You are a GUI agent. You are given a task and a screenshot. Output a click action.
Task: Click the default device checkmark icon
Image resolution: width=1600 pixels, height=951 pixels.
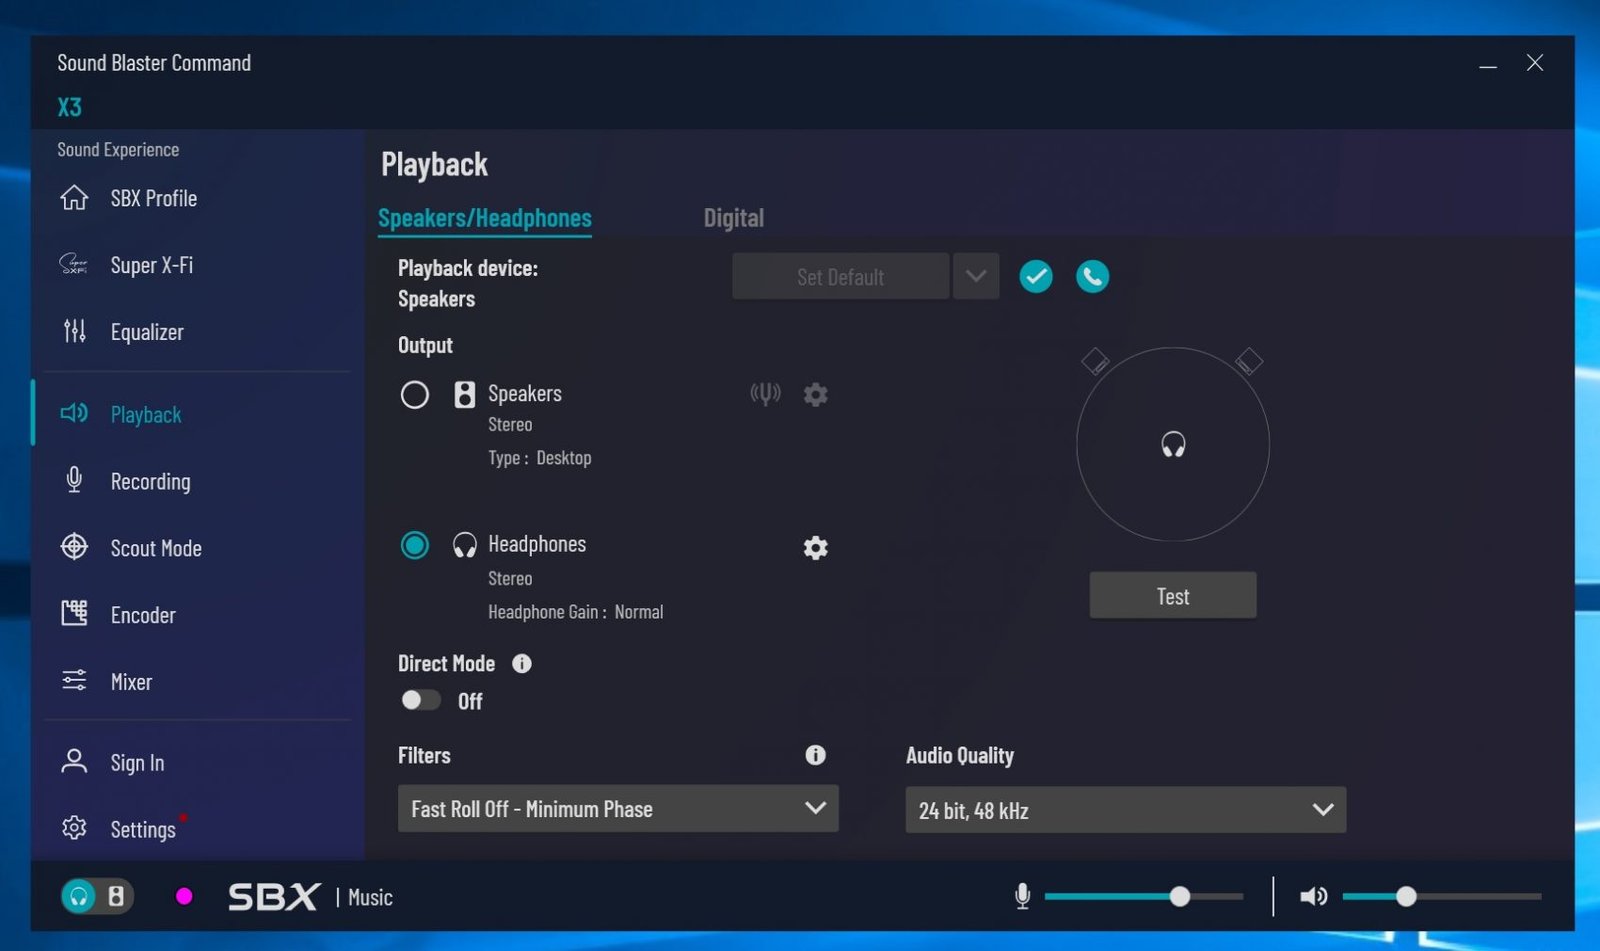pyautogui.click(x=1036, y=276)
